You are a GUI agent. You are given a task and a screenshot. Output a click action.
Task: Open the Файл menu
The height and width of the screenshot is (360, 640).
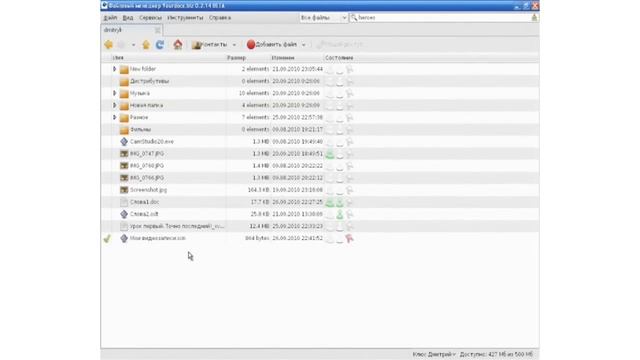[110, 18]
